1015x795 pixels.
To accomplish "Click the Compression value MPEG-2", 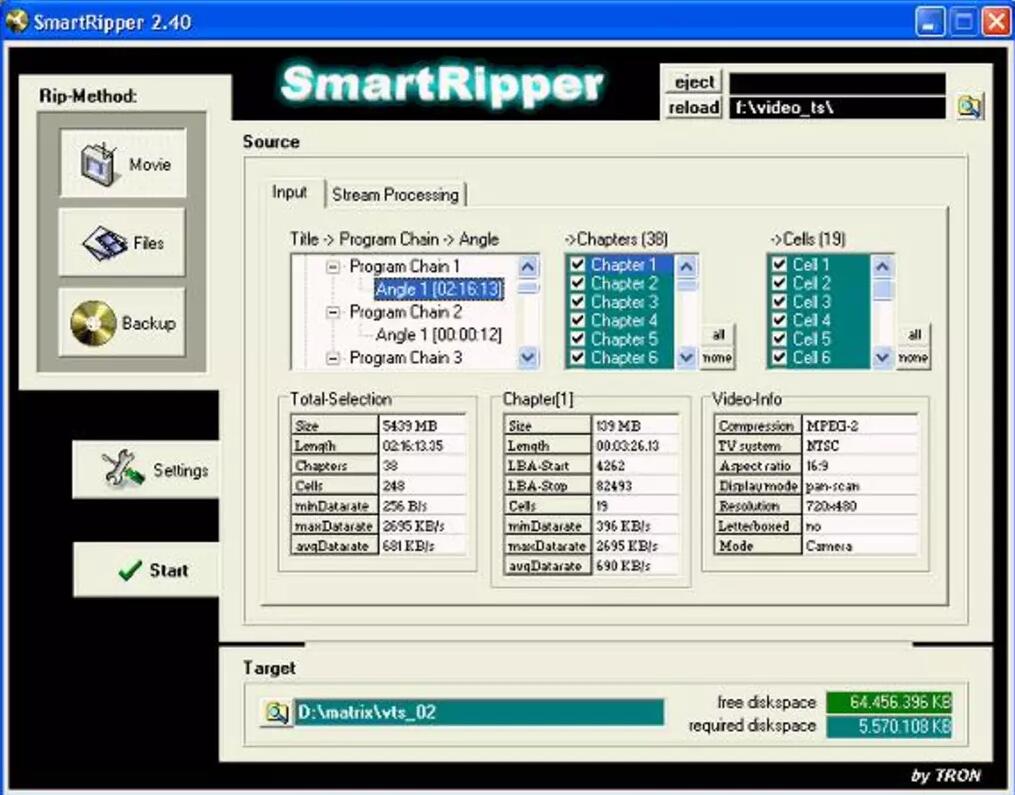I will (x=860, y=425).
